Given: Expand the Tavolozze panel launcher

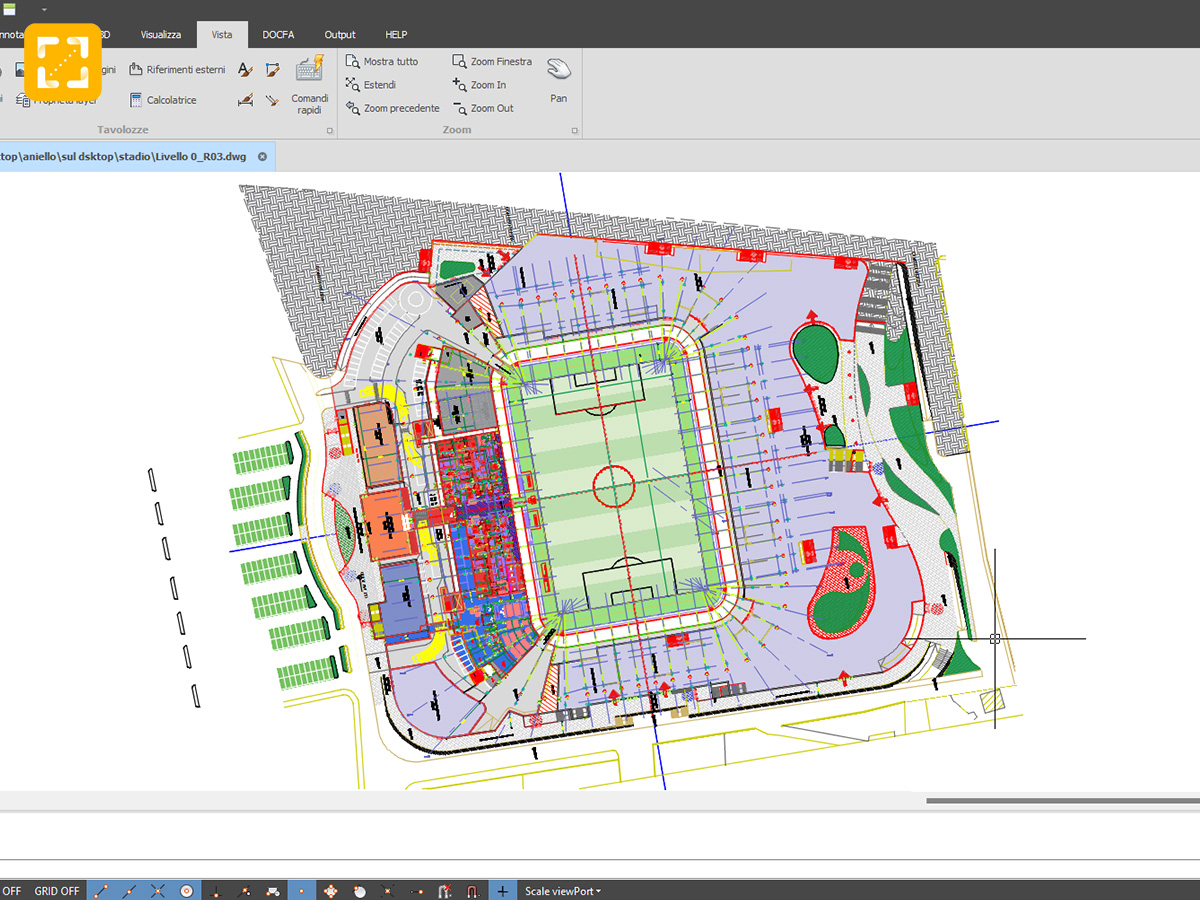Looking at the screenshot, I should click(329, 131).
